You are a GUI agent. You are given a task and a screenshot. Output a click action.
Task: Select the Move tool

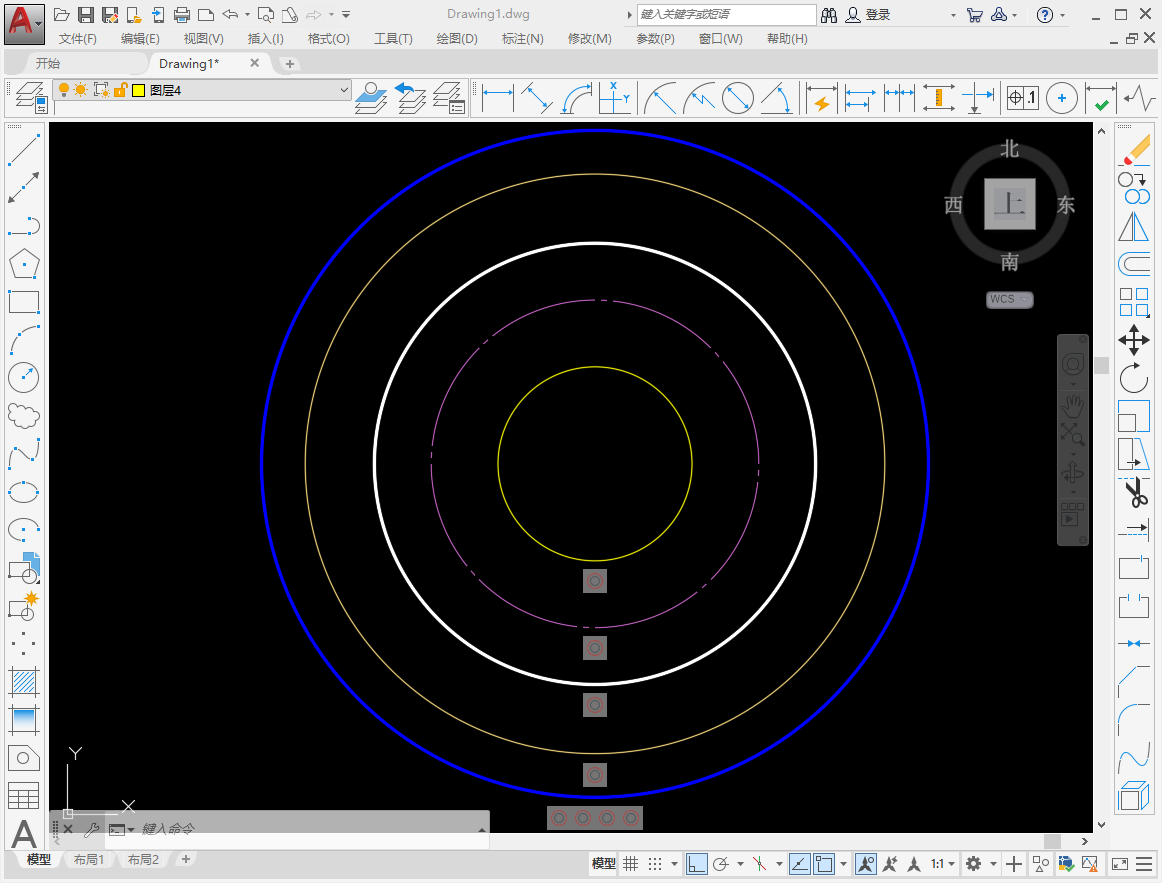pos(1134,340)
